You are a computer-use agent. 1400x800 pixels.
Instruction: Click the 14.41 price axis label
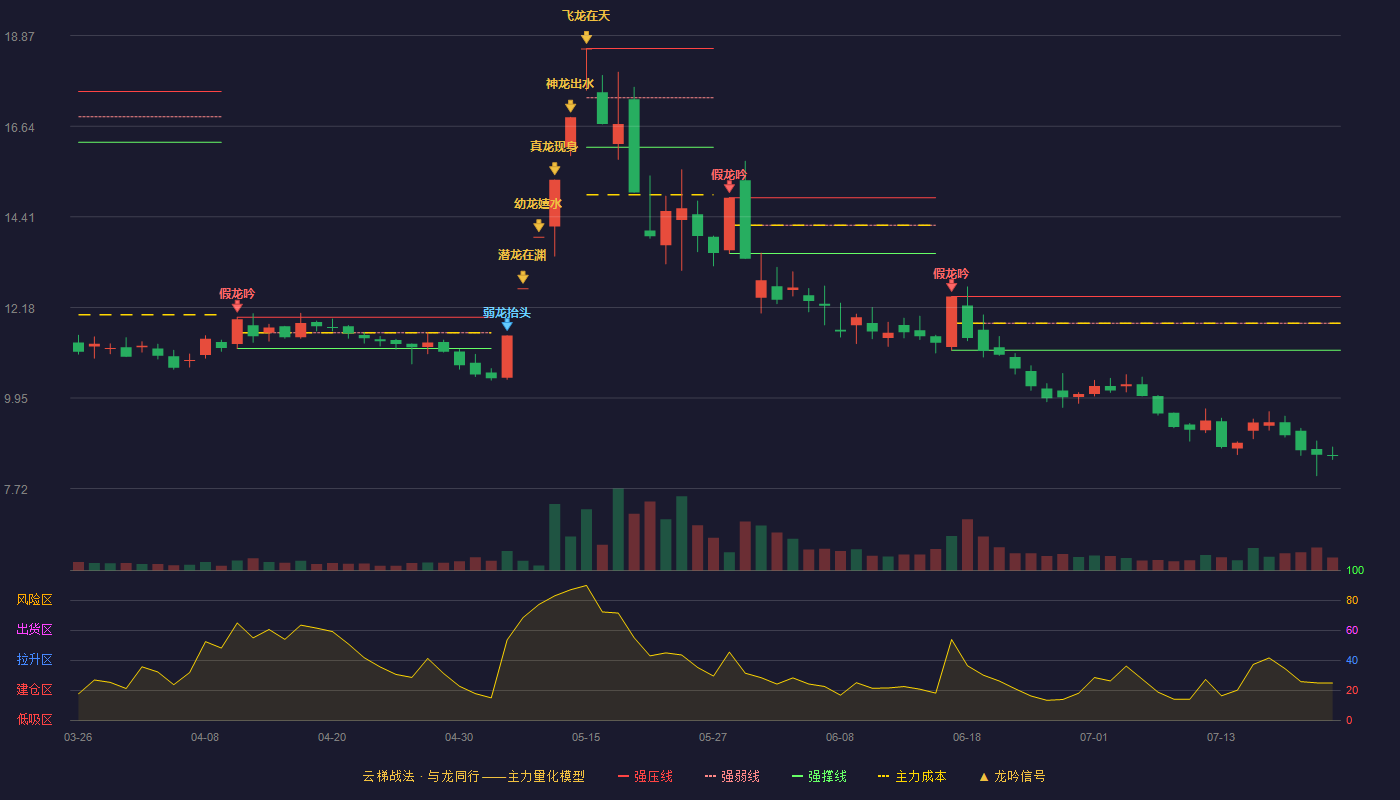coord(19,218)
